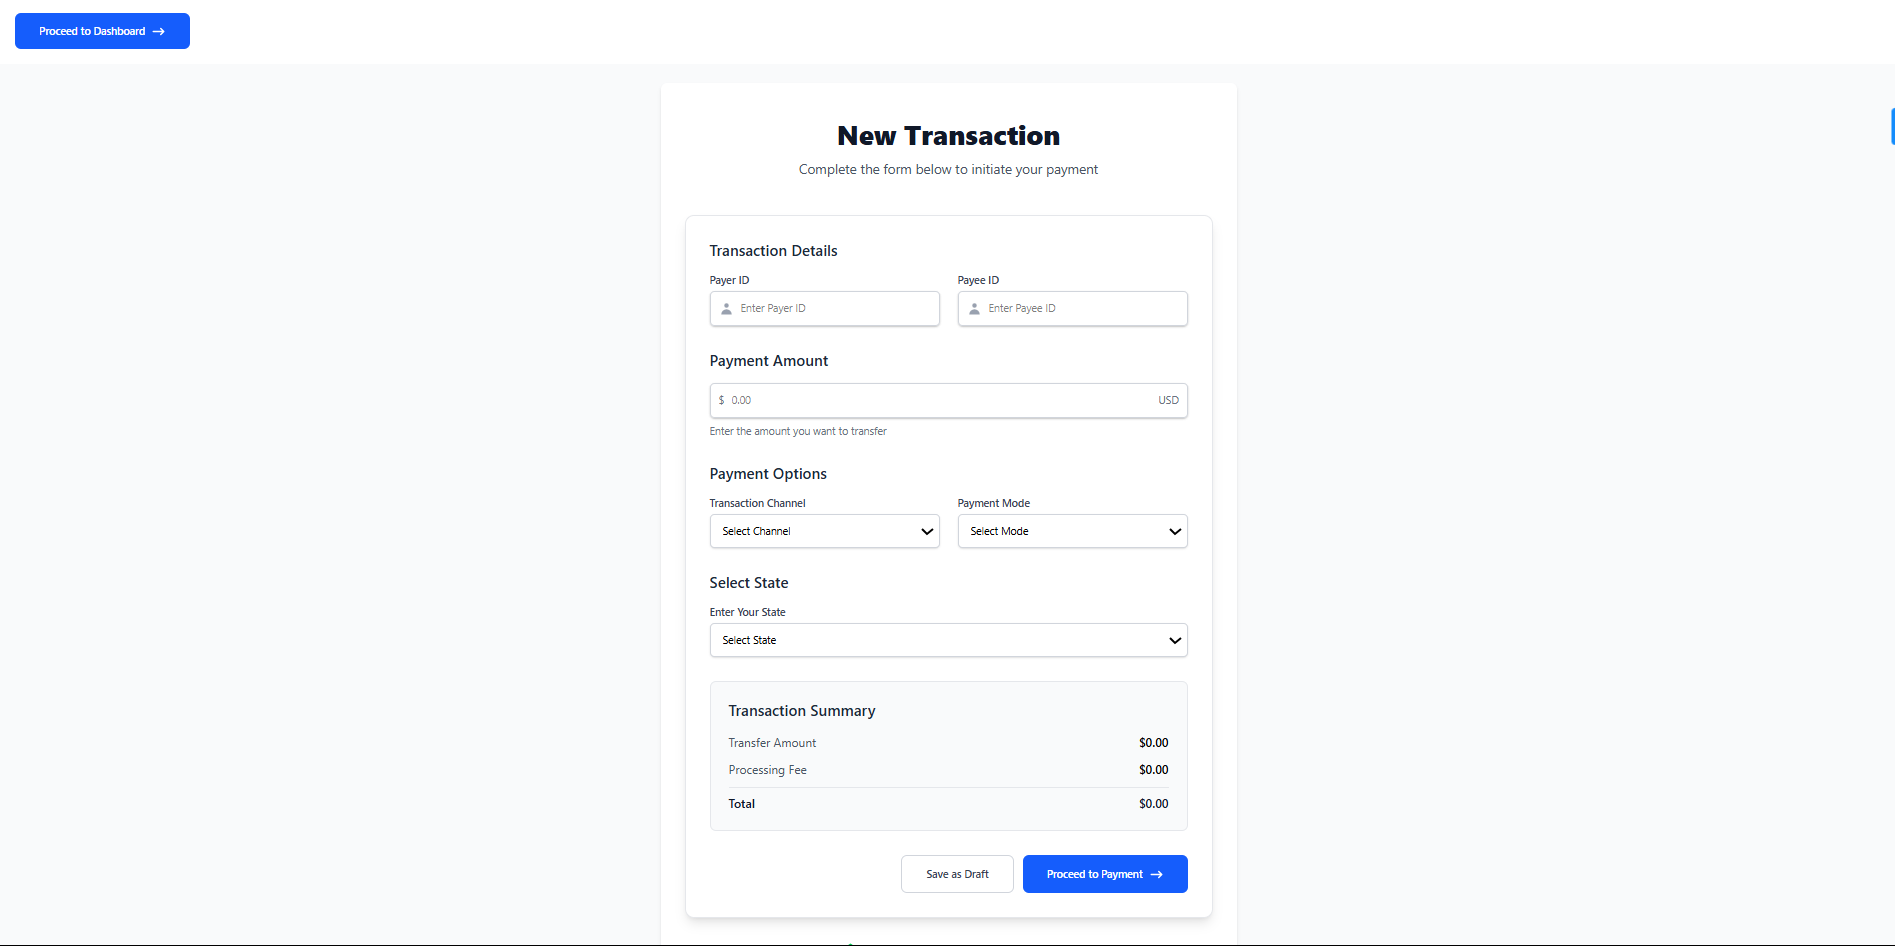Image resolution: width=1895 pixels, height=946 pixels.
Task: Click the person icon in Payer ID field
Action: point(727,309)
